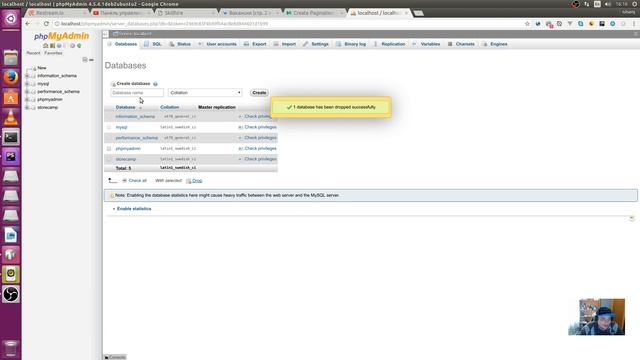Click the browser address bar
640x360 pixels.
[x=286, y=24]
